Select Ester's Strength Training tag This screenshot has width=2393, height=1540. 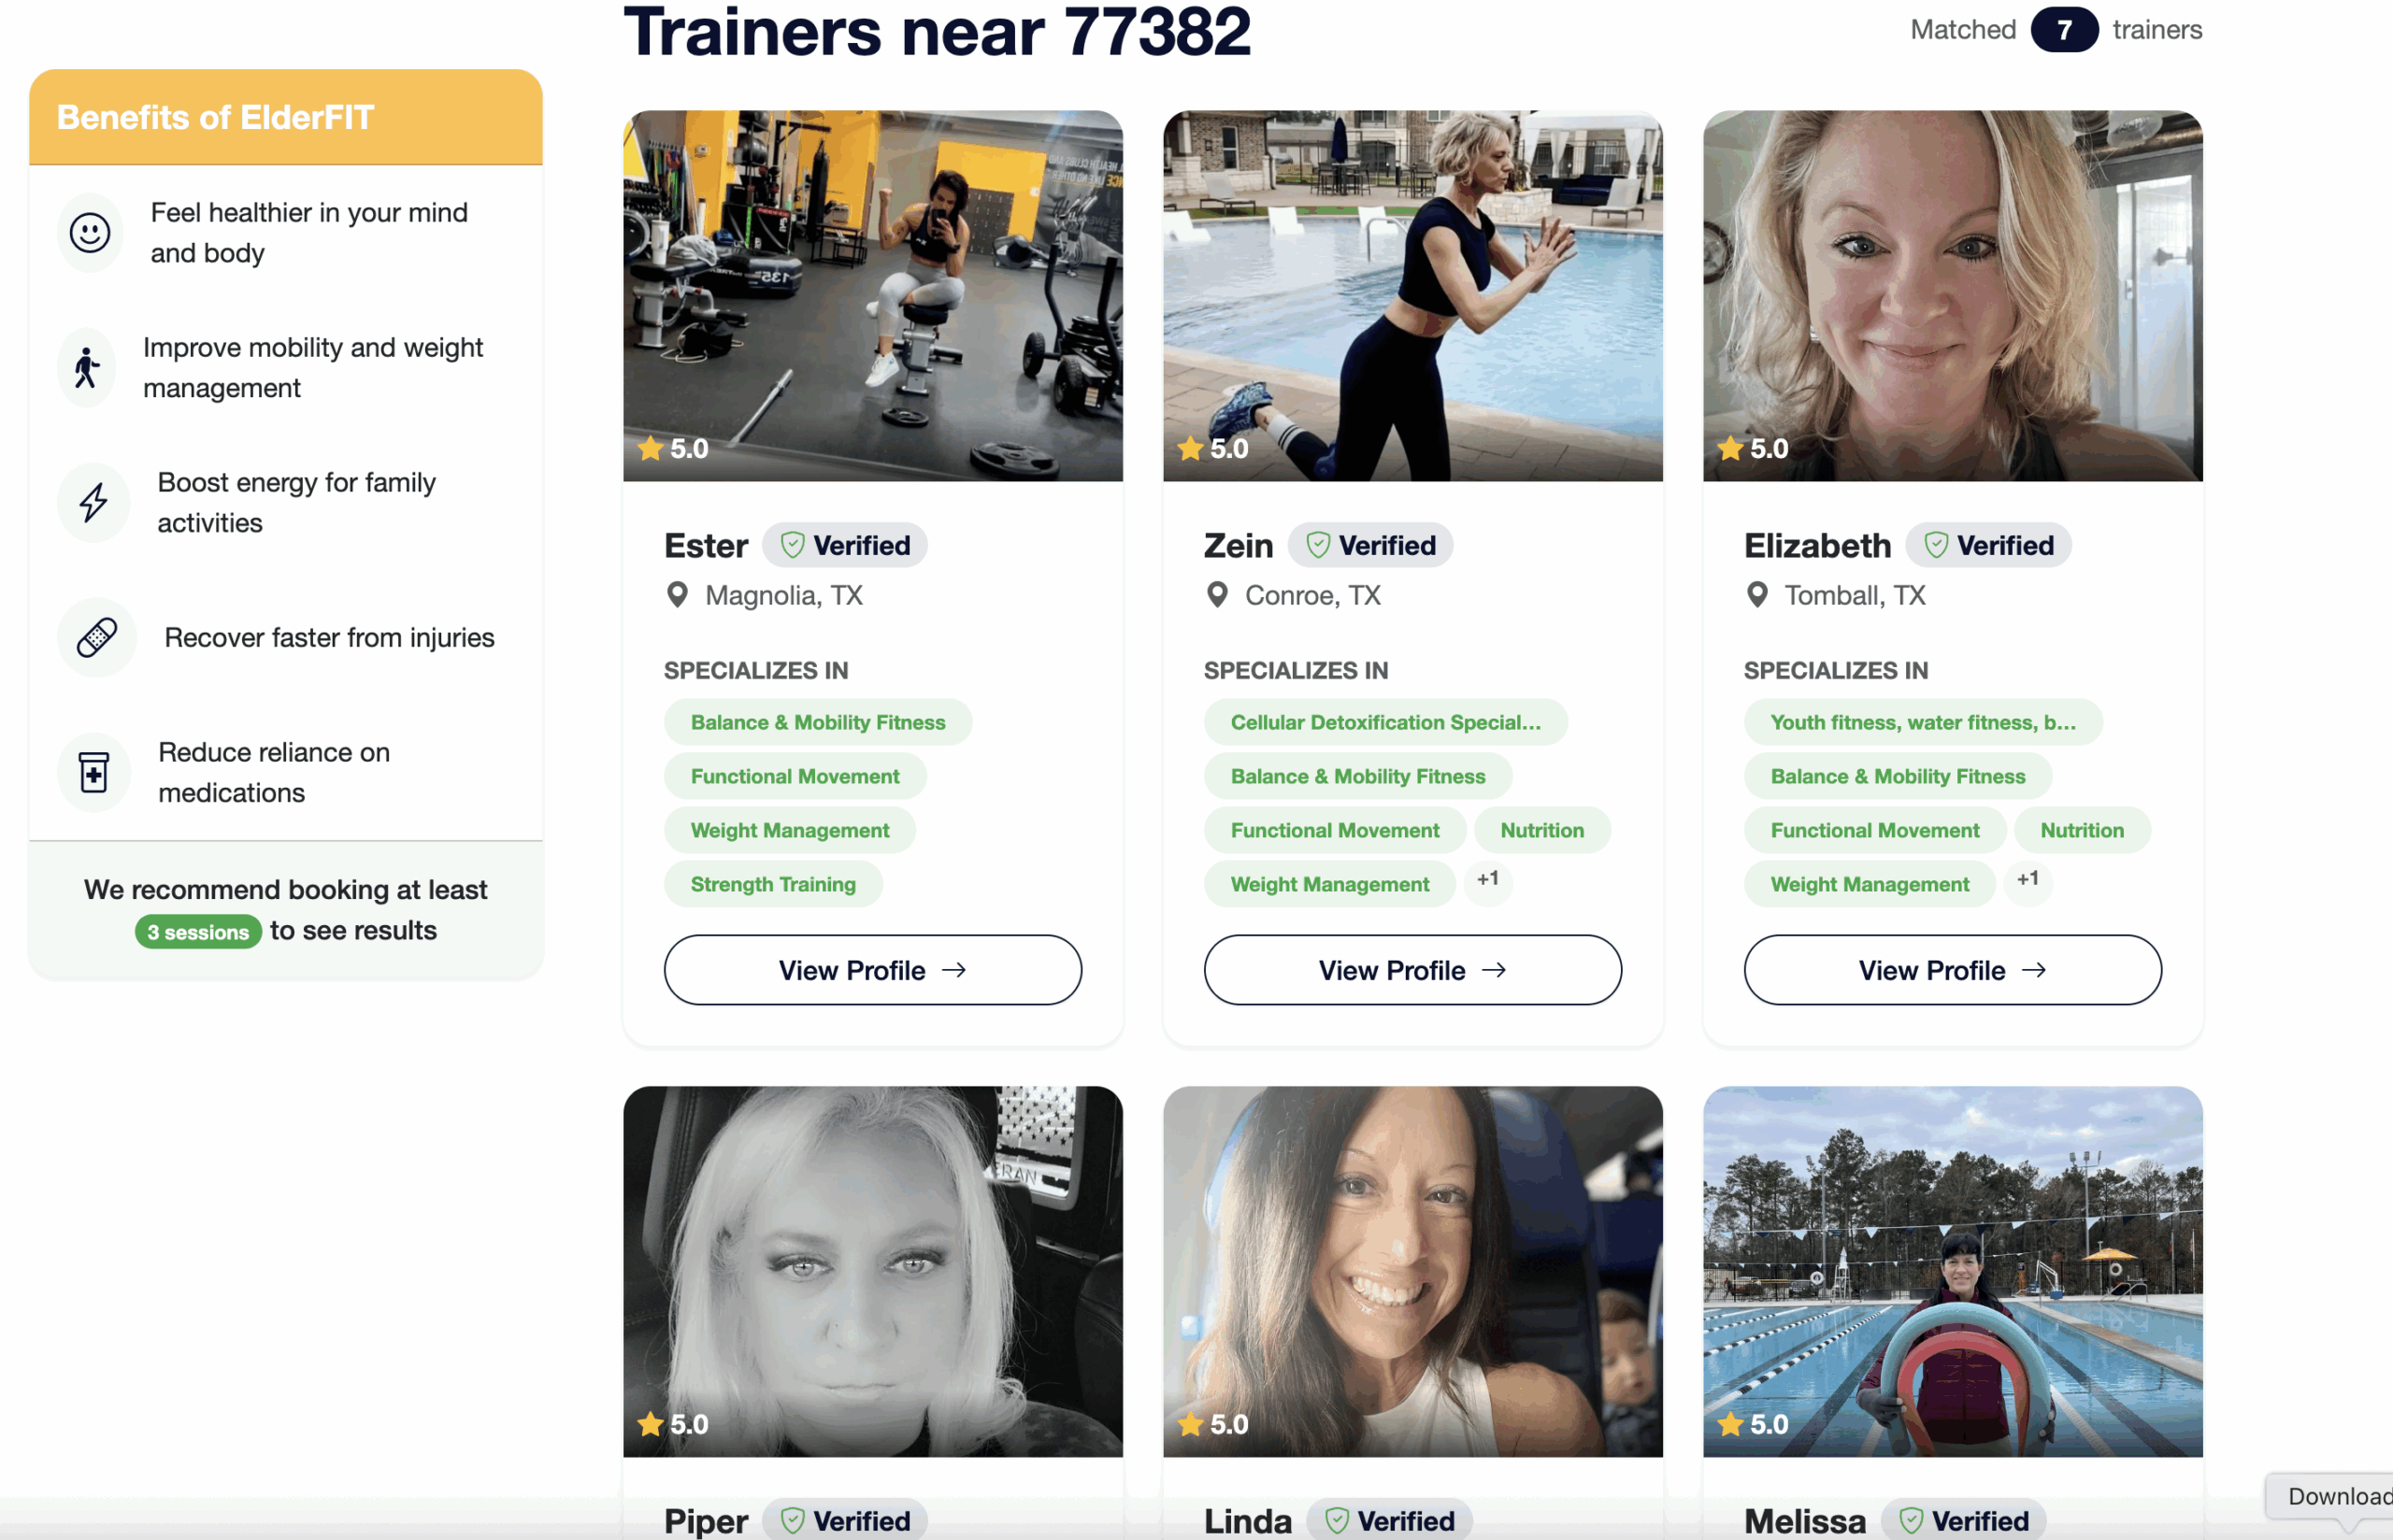[x=773, y=884]
